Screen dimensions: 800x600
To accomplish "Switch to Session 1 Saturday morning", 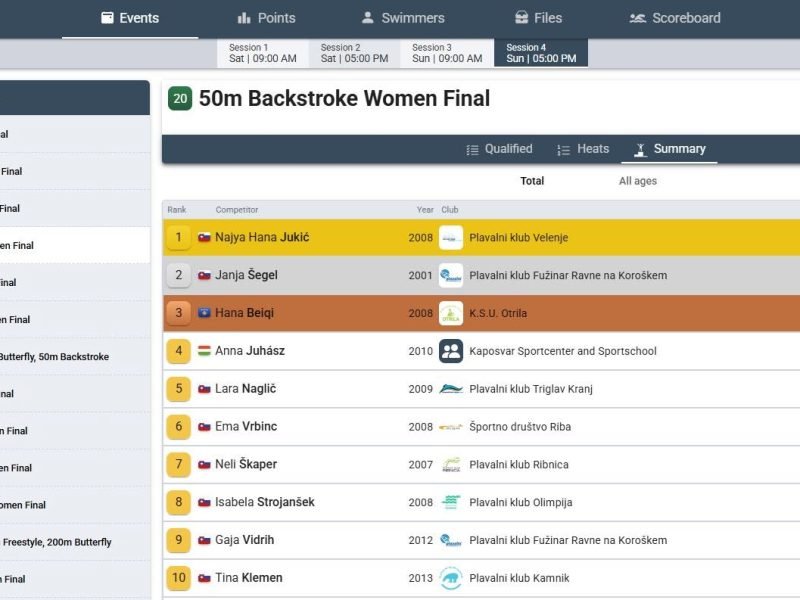I will [263, 53].
